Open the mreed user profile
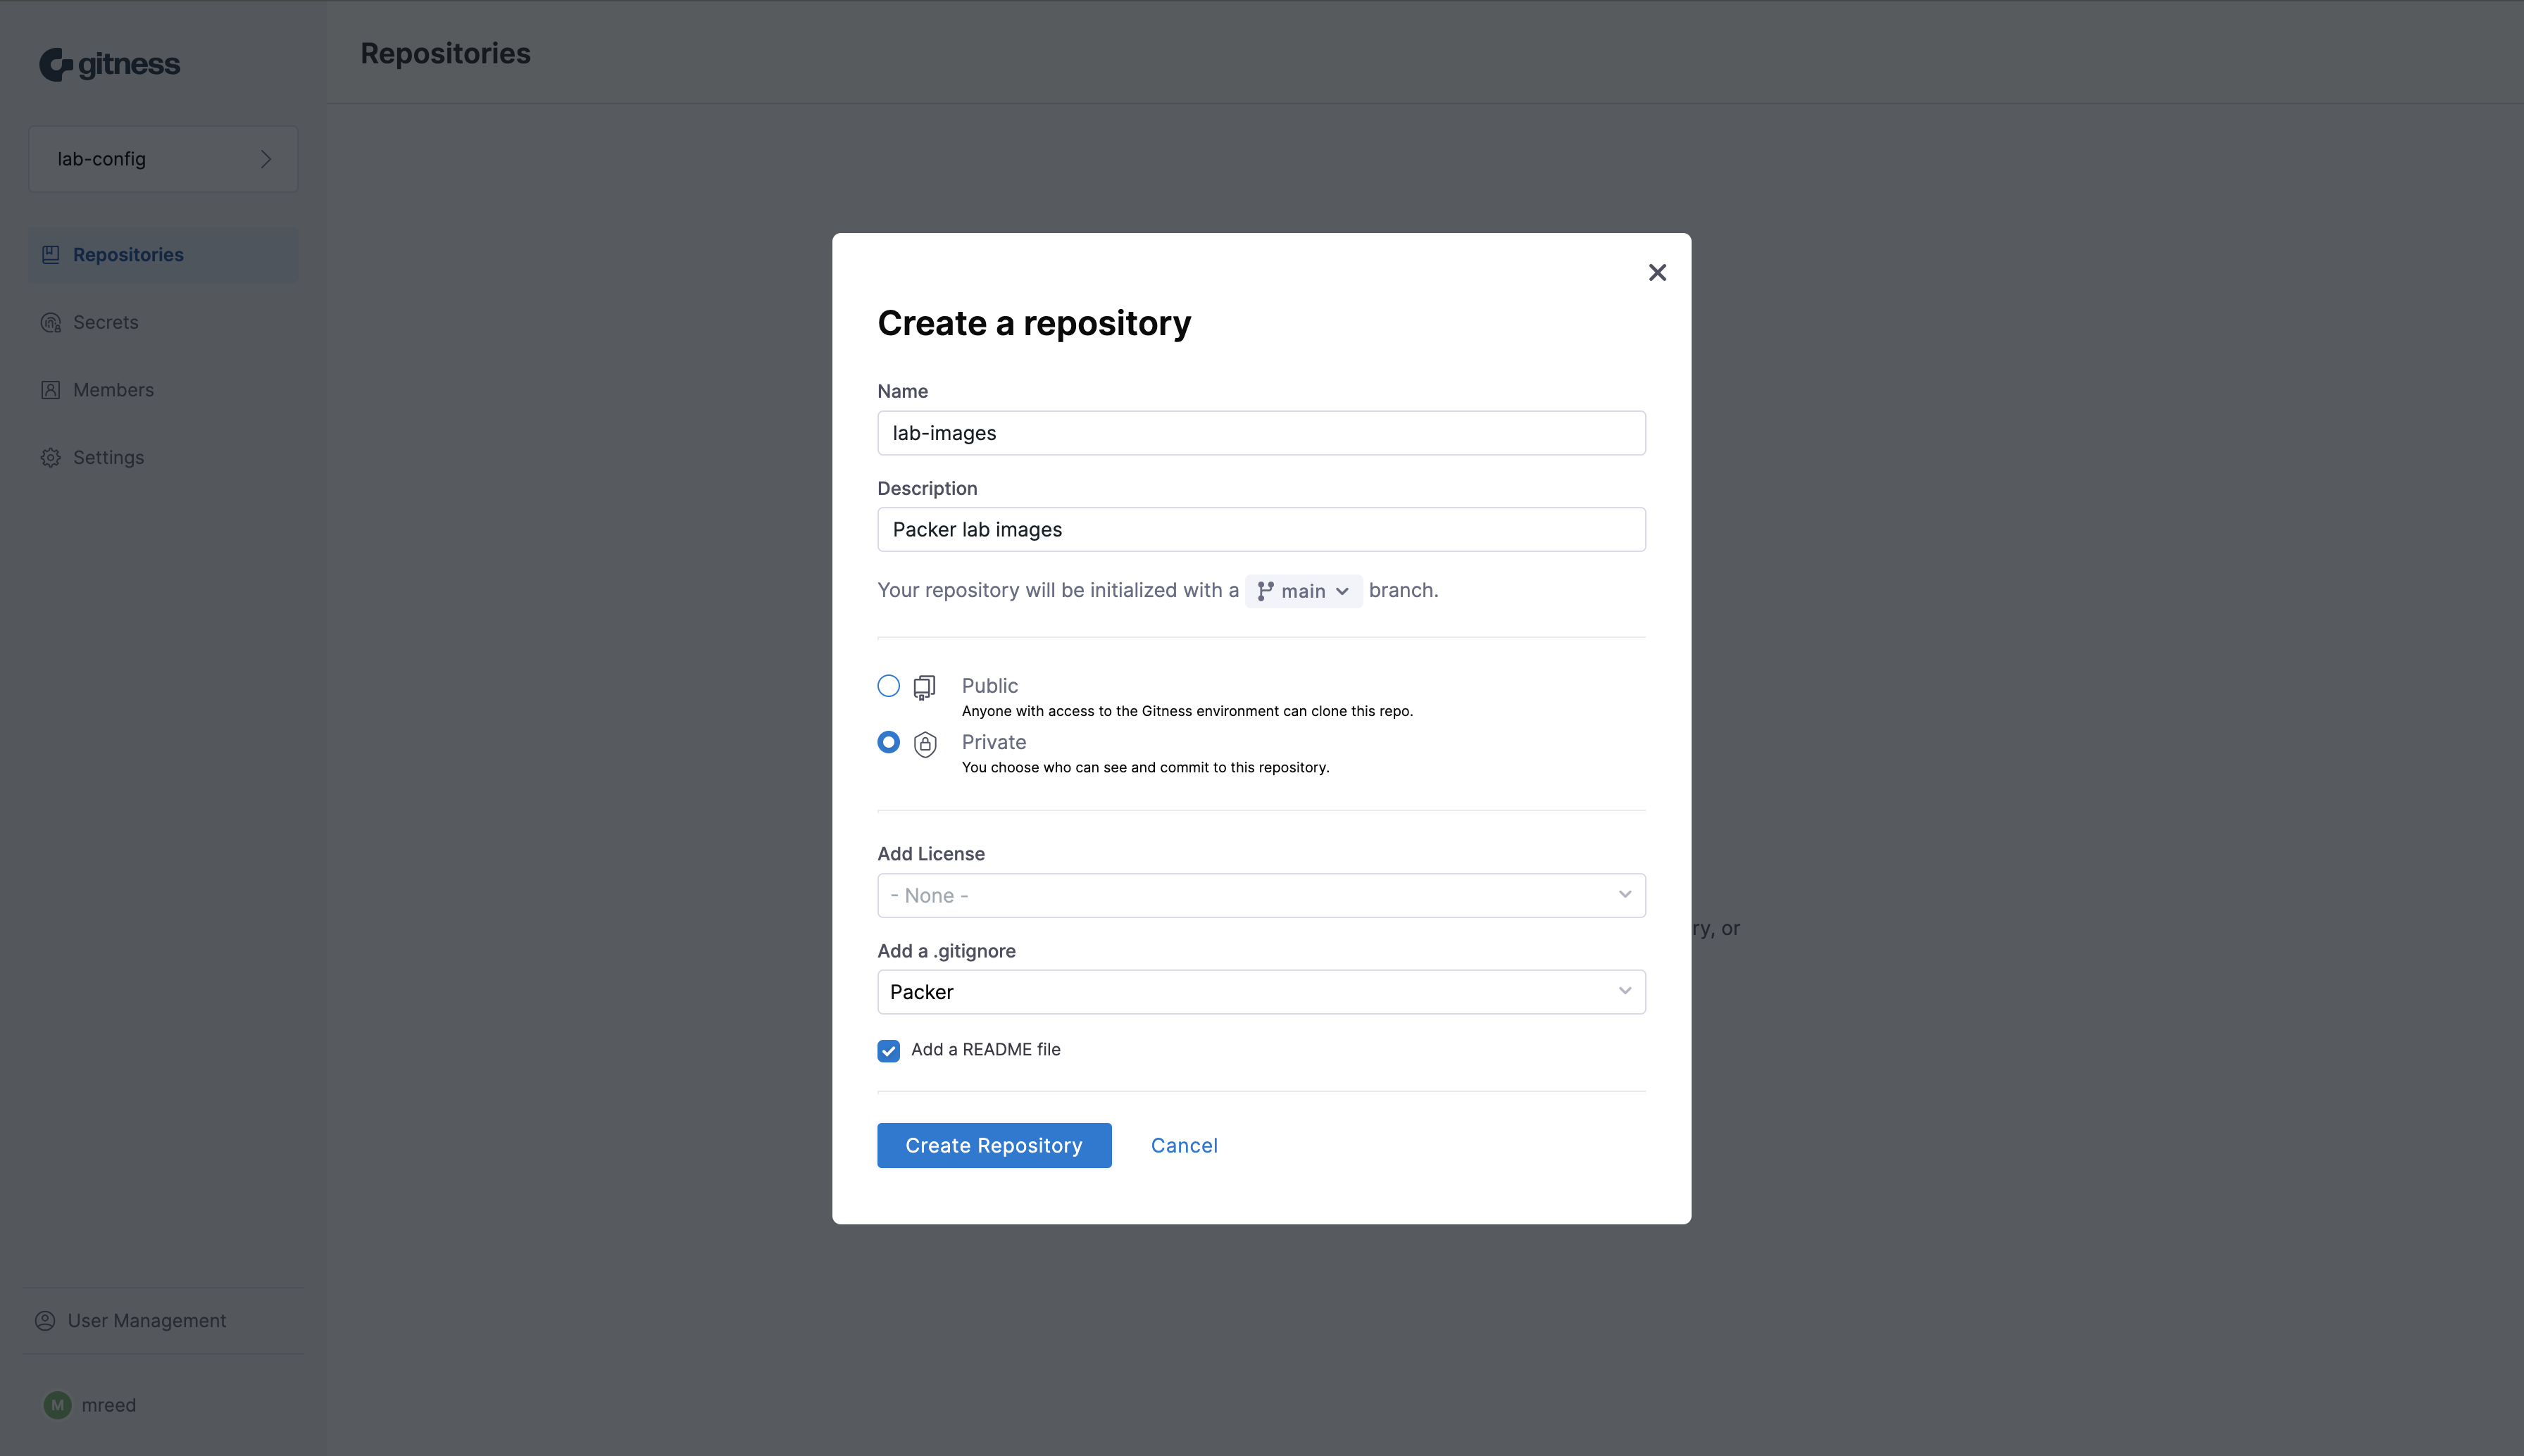Image resolution: width=2524 pixels, height=1456 pixels. point(90,1405)
